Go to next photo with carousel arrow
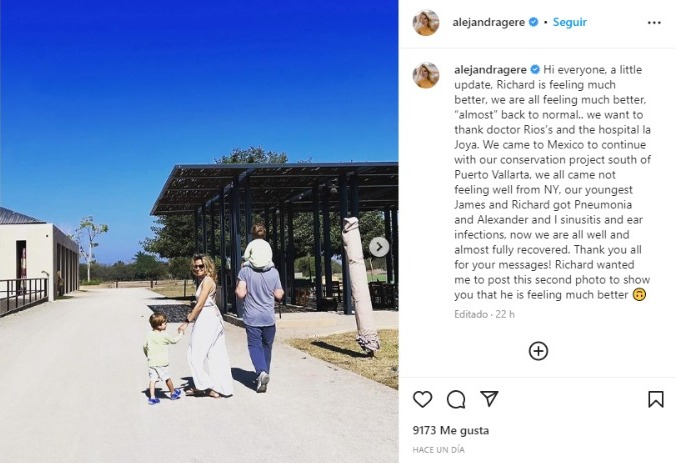 379,247
